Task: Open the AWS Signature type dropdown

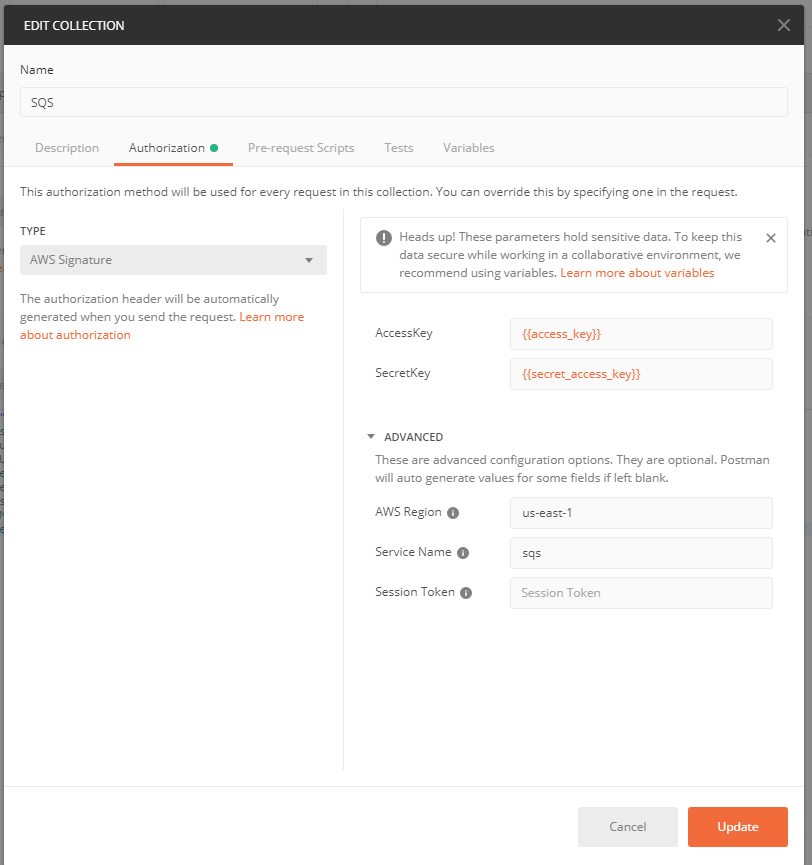Action: pyautogui.click(x=173, y=260)
